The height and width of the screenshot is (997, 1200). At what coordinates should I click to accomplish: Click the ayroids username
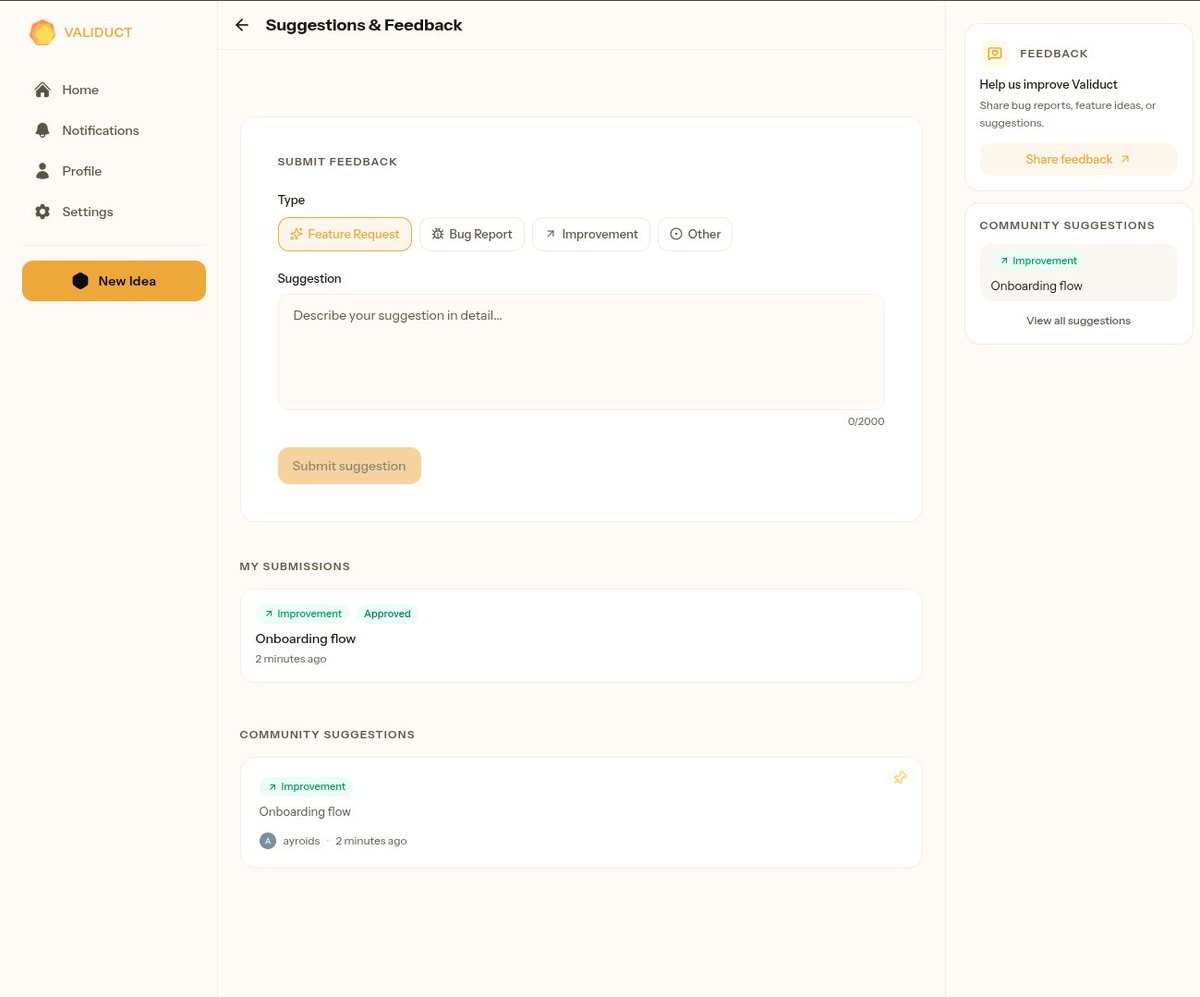click(302, 841)
